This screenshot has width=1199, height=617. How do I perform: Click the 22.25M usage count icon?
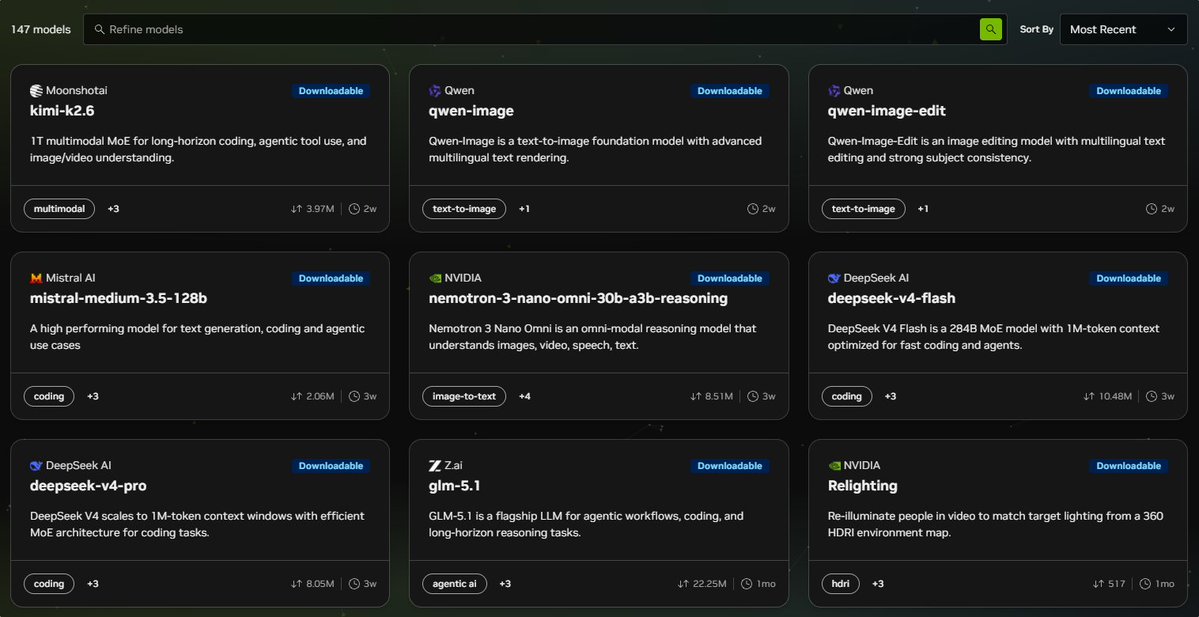point(684,583)
